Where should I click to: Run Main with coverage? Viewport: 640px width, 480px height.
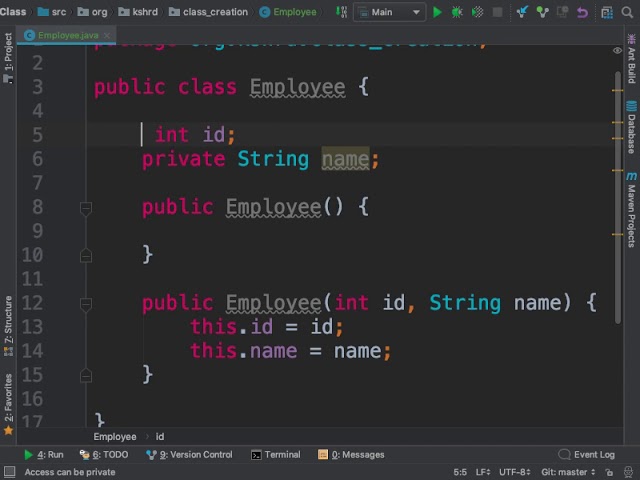point(477,12)
